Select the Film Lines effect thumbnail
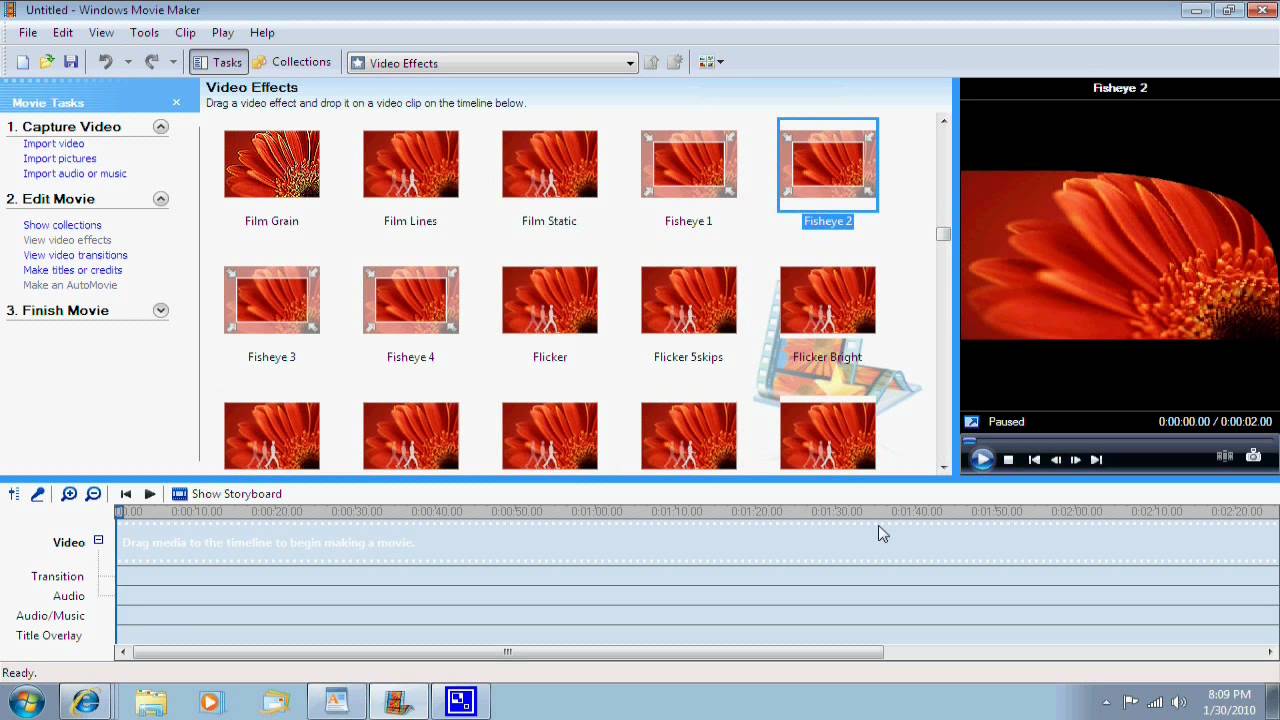 coord(411,164)
